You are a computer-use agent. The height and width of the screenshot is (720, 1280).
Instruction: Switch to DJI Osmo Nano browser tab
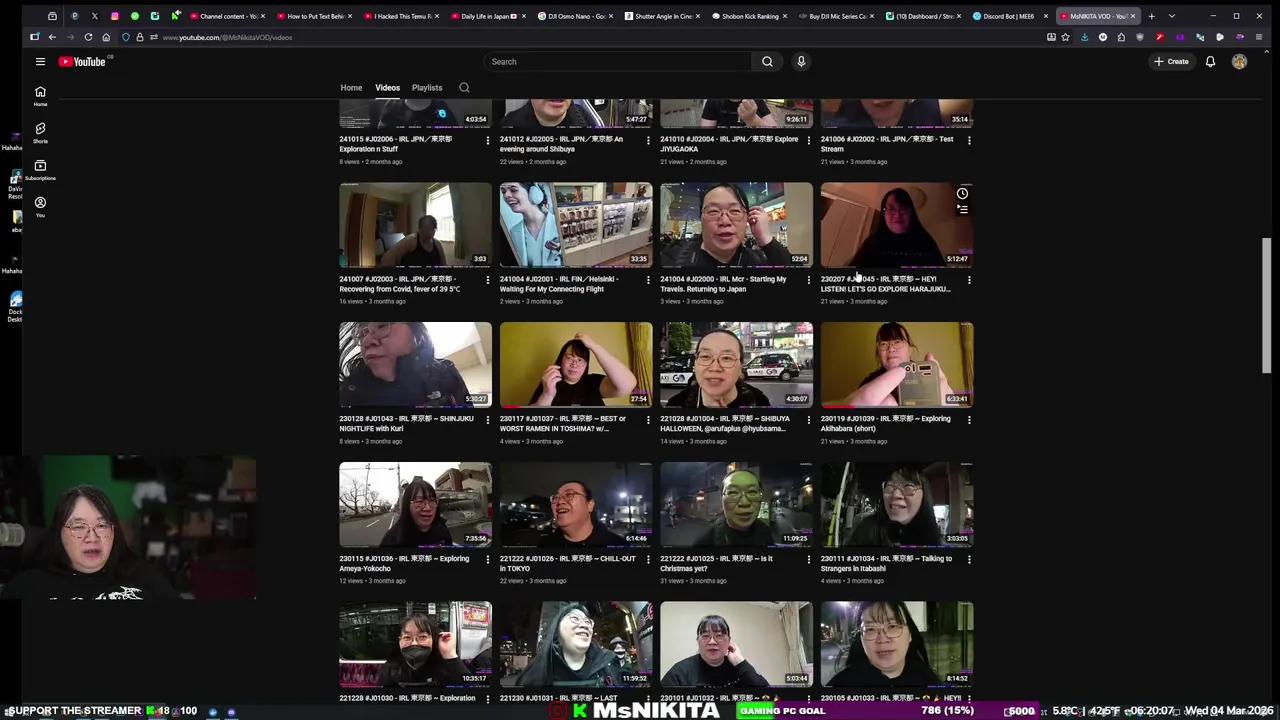point(575,16)
